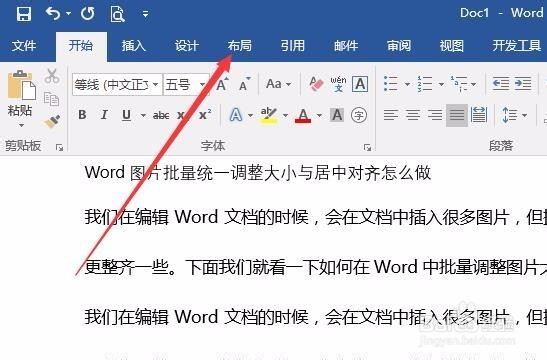Customize the Quick Access Toolbar dropdown
Screen dimensions: 547x360
[145, 14]
